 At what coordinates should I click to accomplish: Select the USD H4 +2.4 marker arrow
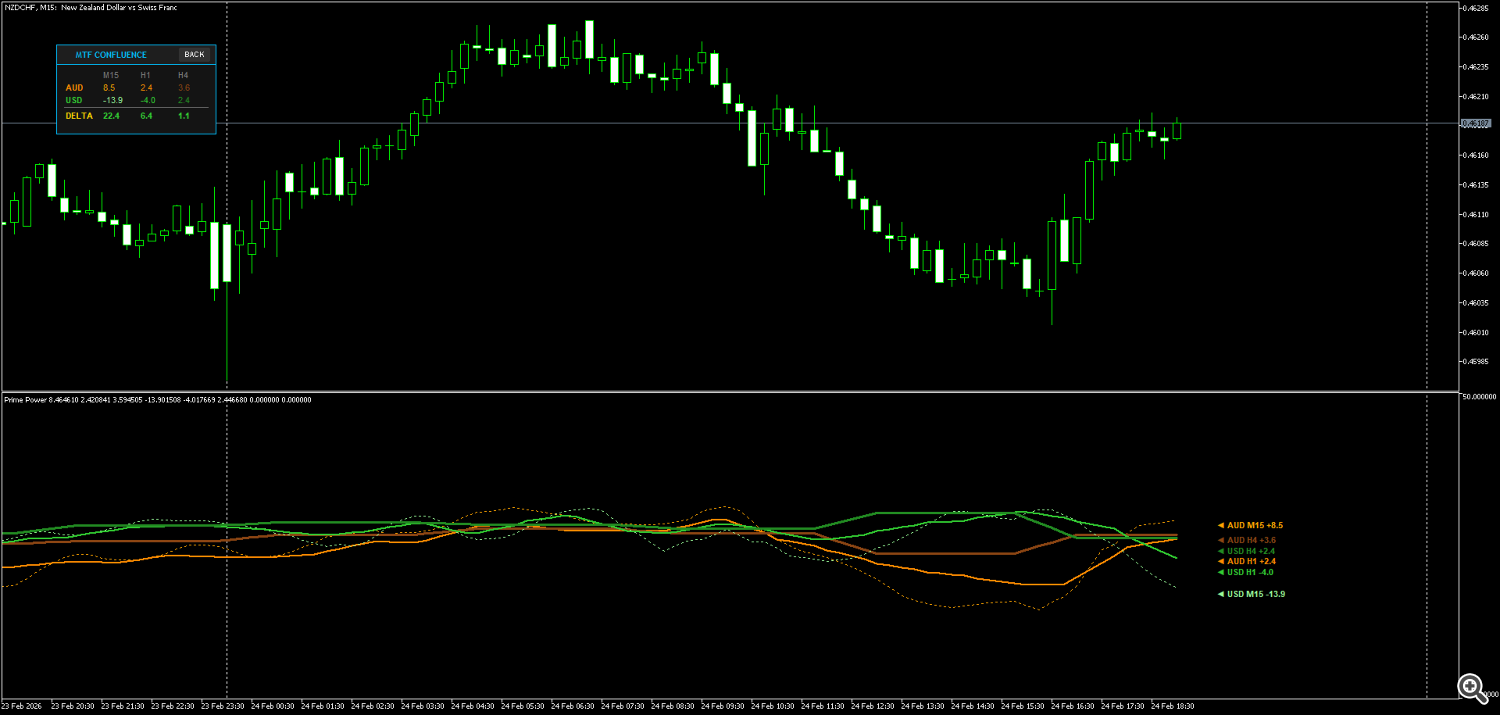pos(1221,551)
